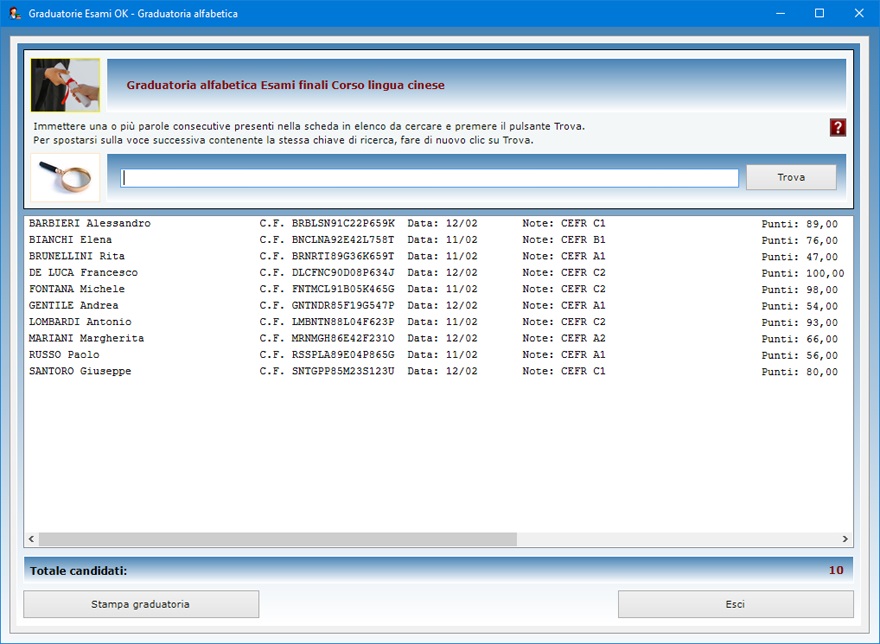Minimize the Graduatorie Esami OK window
Viewport: 880px width, 644px height.
780,13
